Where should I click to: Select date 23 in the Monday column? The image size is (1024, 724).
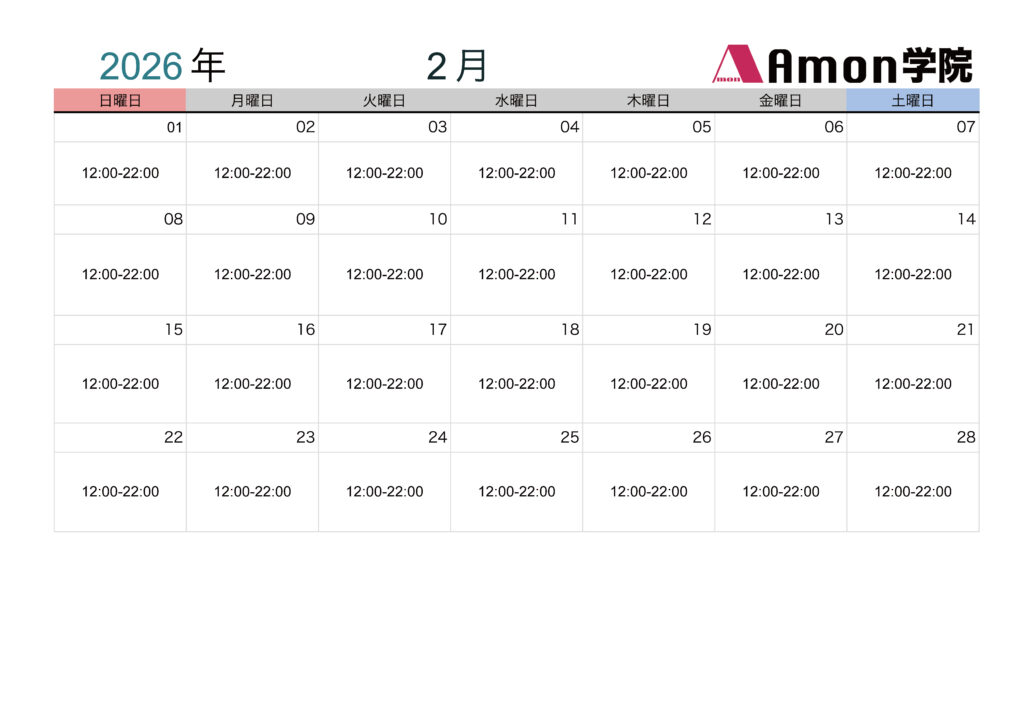tap(305, 437)
